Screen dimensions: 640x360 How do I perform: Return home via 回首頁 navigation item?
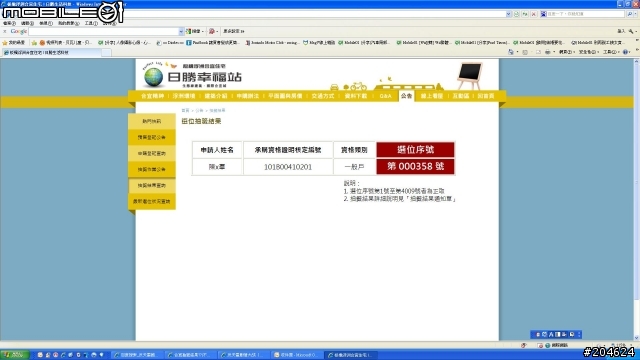pos(486,96)
